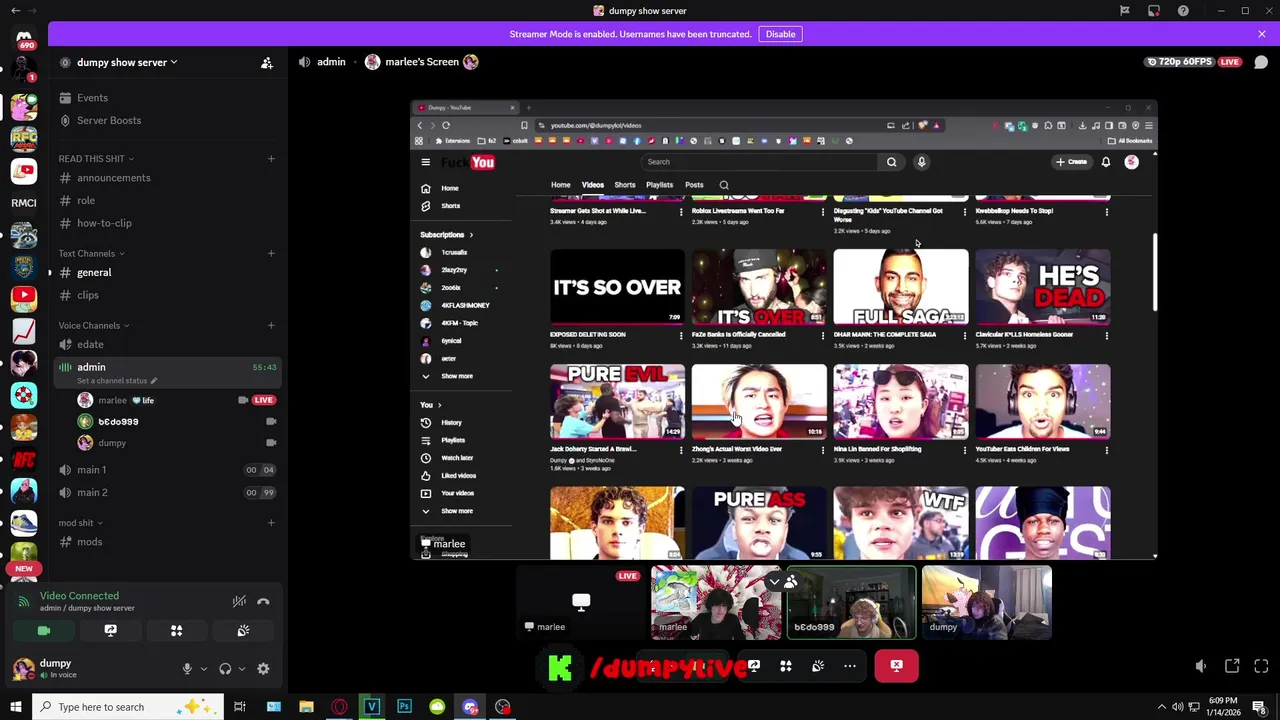Collapse the Text Channels category

(90, 253)
